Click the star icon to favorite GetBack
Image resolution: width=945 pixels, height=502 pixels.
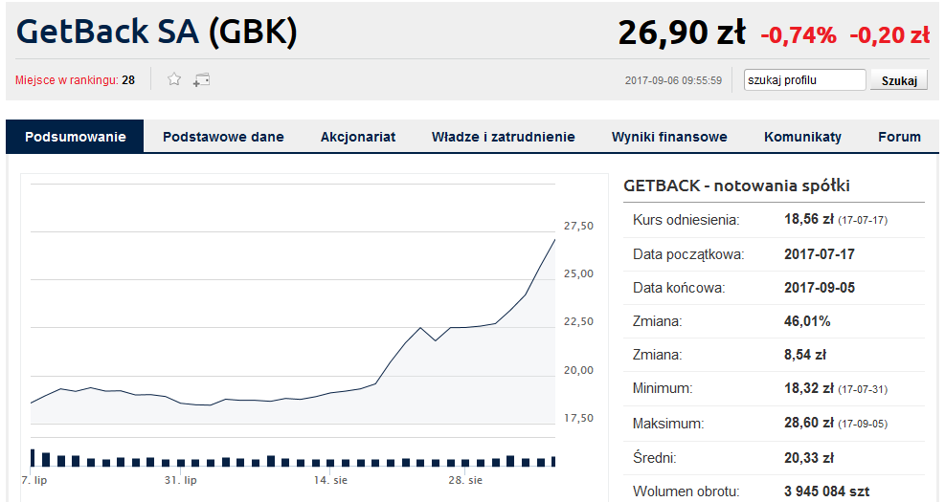pos(174,80)
